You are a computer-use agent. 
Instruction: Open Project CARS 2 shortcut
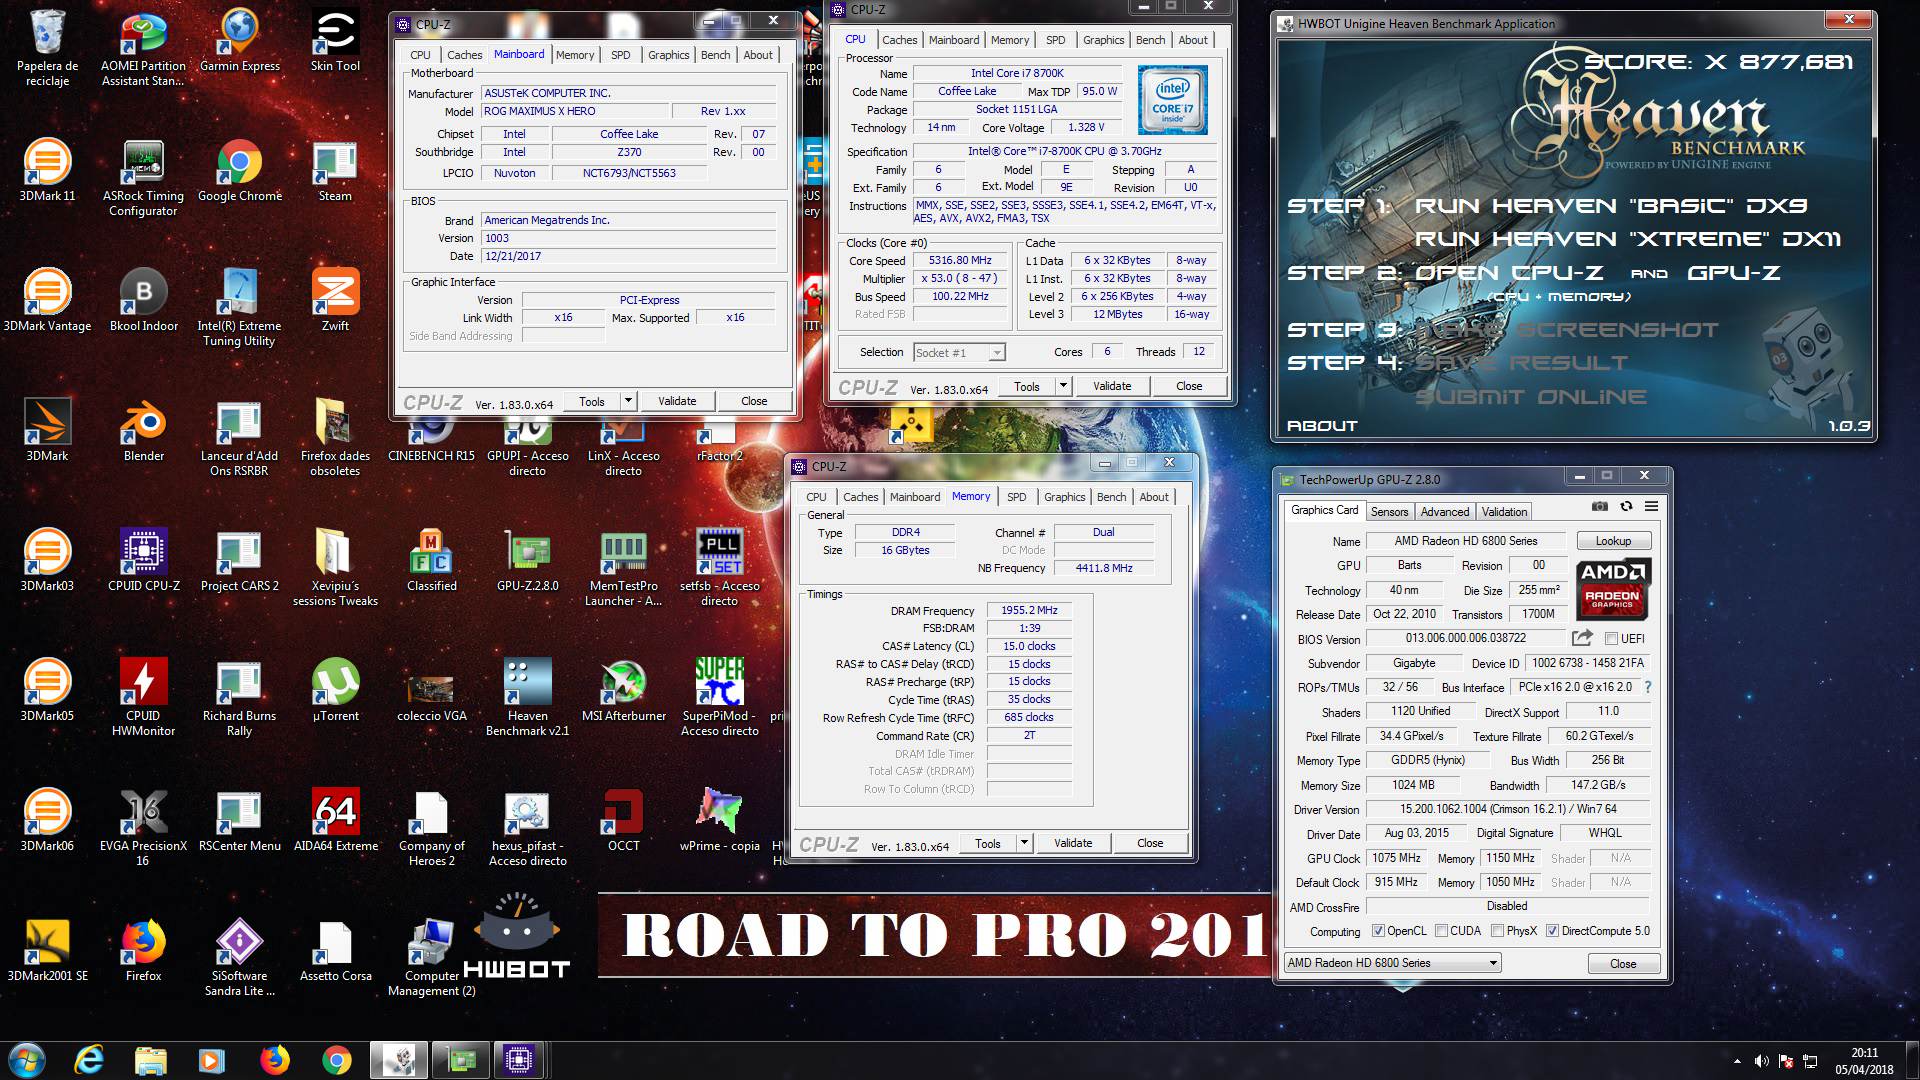tap(239, 560)
